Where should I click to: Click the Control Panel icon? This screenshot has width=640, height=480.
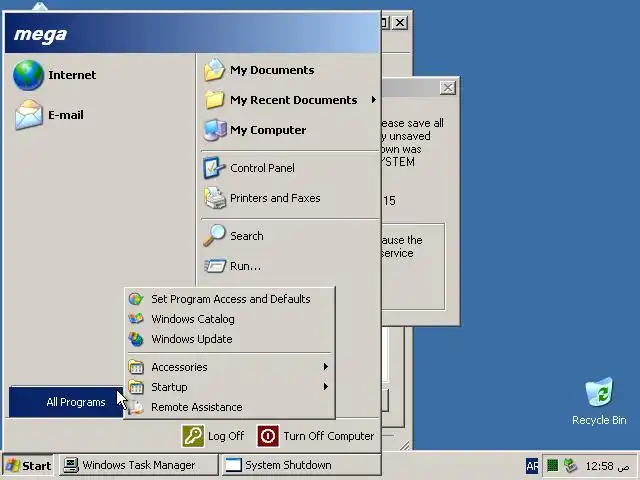(x=214, y=168)
